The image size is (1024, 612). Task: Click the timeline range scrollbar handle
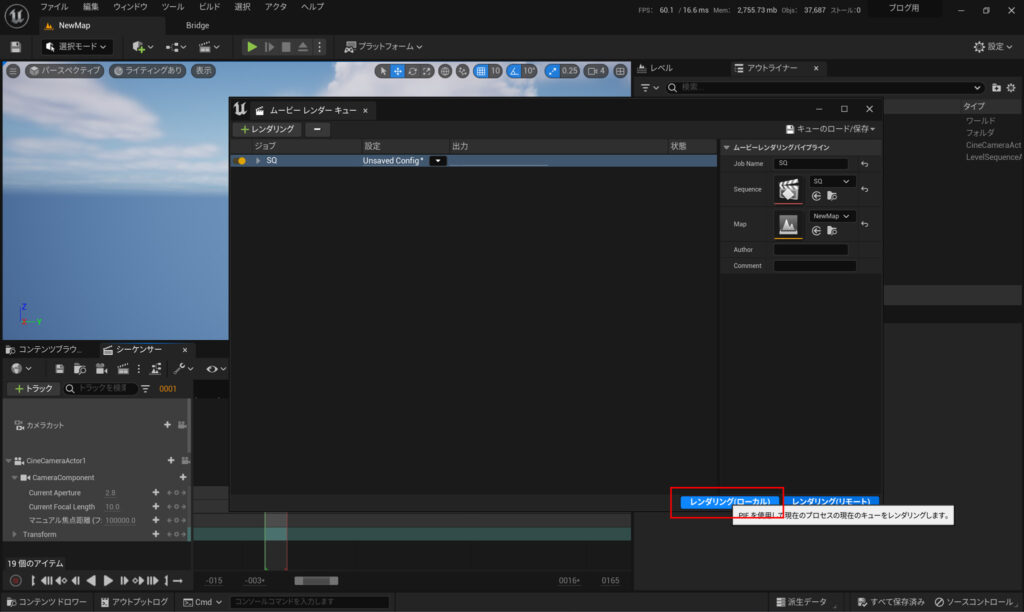(x=316, y=581)
